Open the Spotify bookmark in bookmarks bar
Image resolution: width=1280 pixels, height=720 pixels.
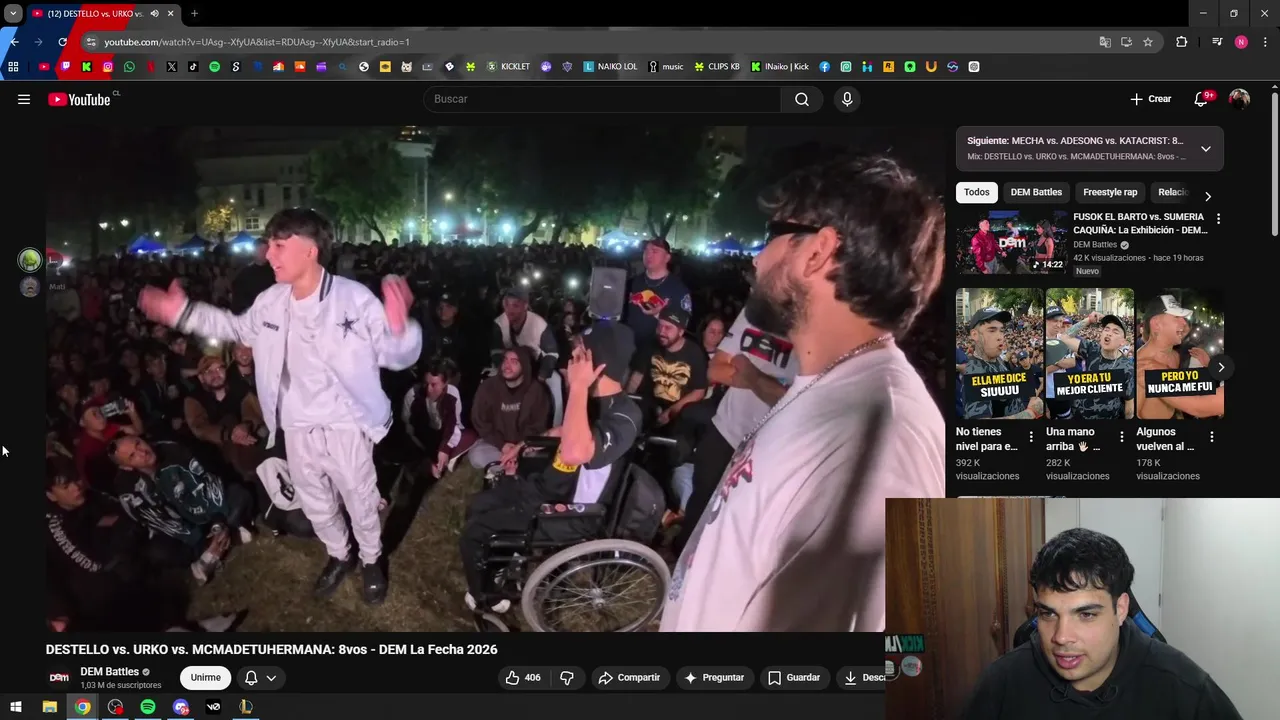point(214,67)
